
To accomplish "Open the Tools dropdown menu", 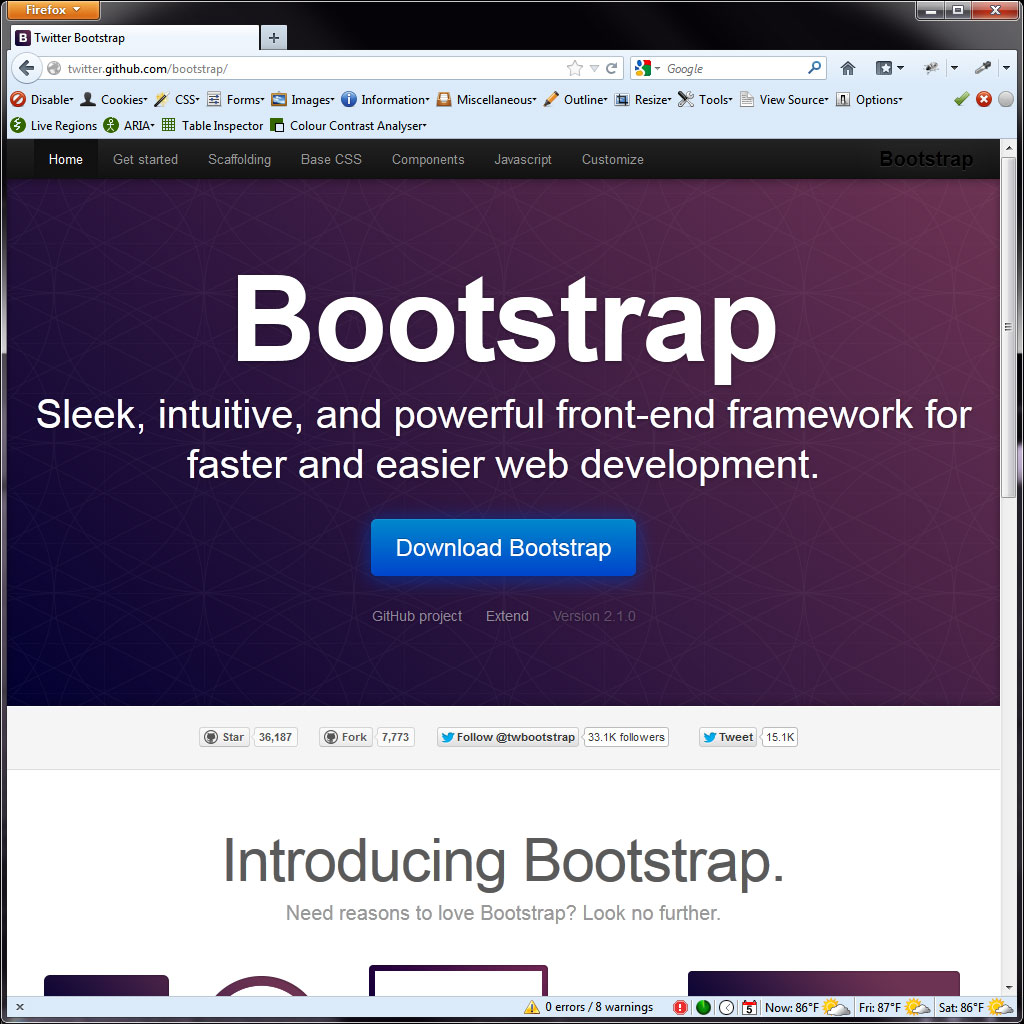I will 705,99.
